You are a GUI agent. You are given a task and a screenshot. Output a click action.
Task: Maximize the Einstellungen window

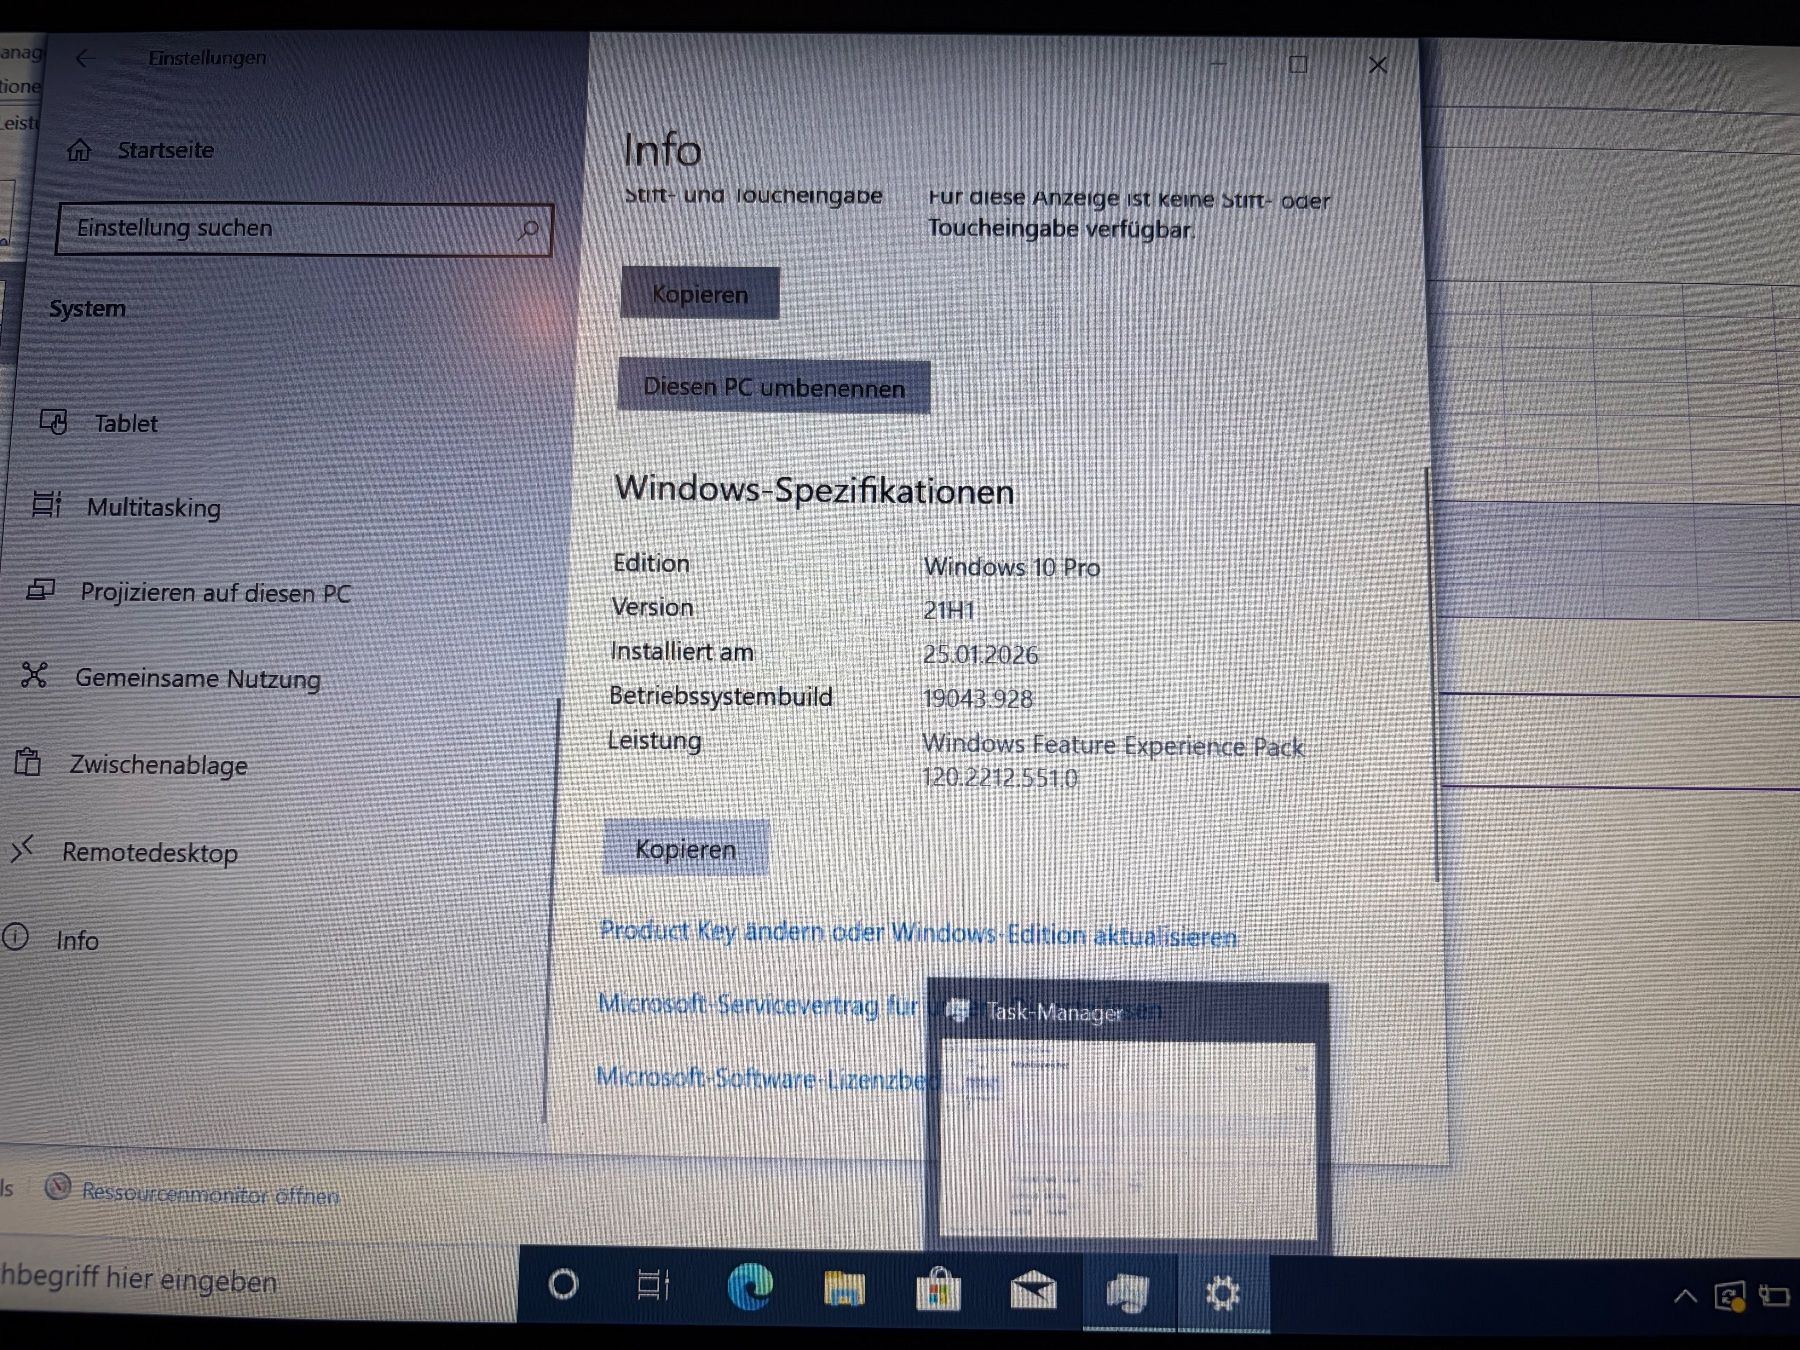pos(1298,65)
